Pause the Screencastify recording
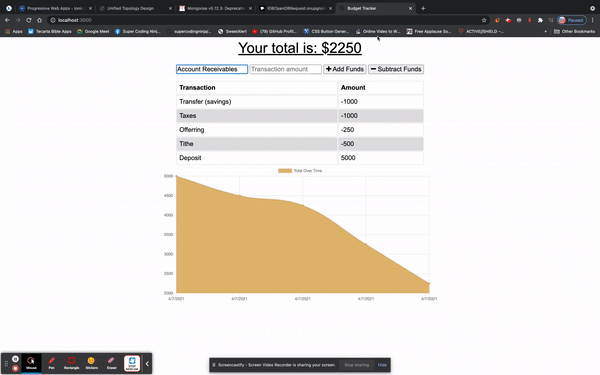Screen dimensions: 600x375 (x=15, y=359)
